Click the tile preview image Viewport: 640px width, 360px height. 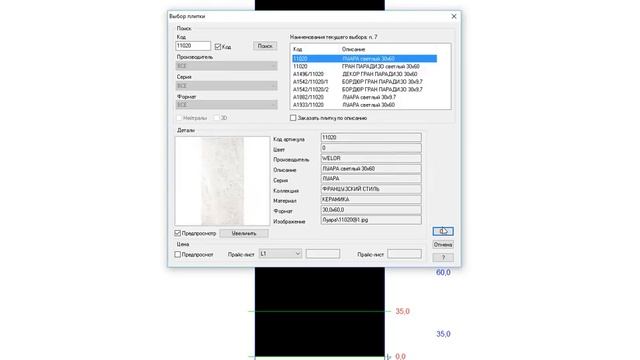[222, 181]
